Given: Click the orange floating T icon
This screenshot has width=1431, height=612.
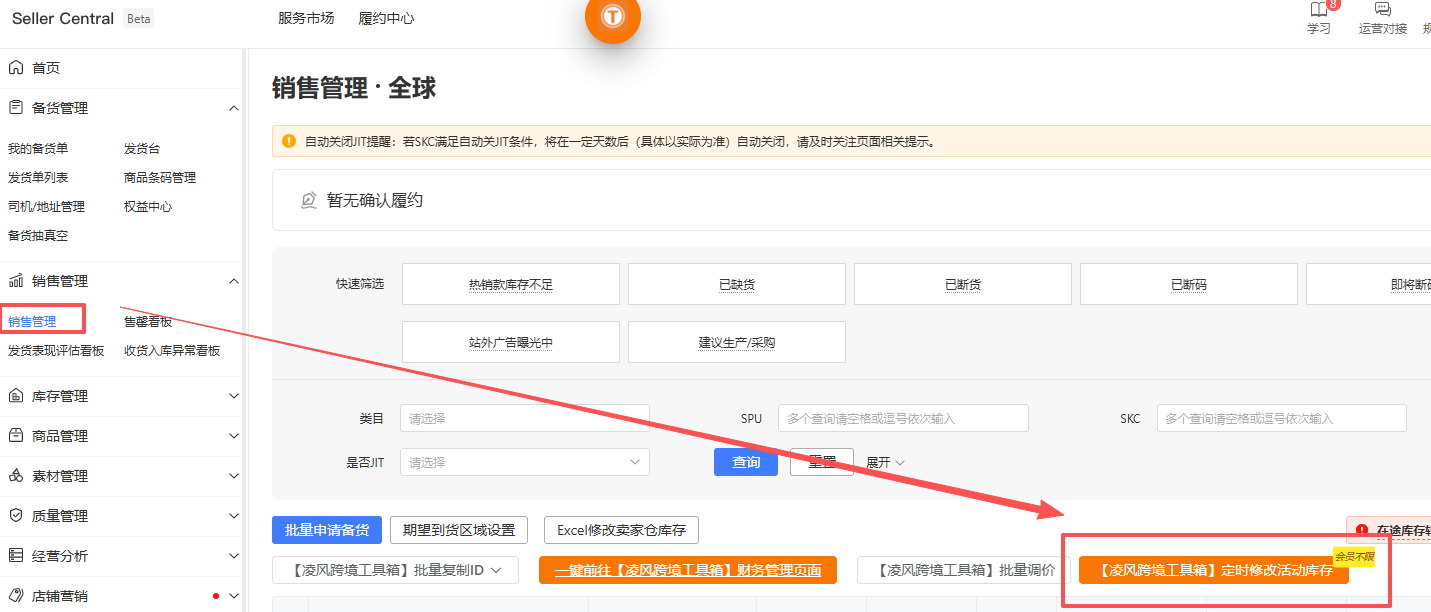Looking at the screenshot, I should click(613, 16).
